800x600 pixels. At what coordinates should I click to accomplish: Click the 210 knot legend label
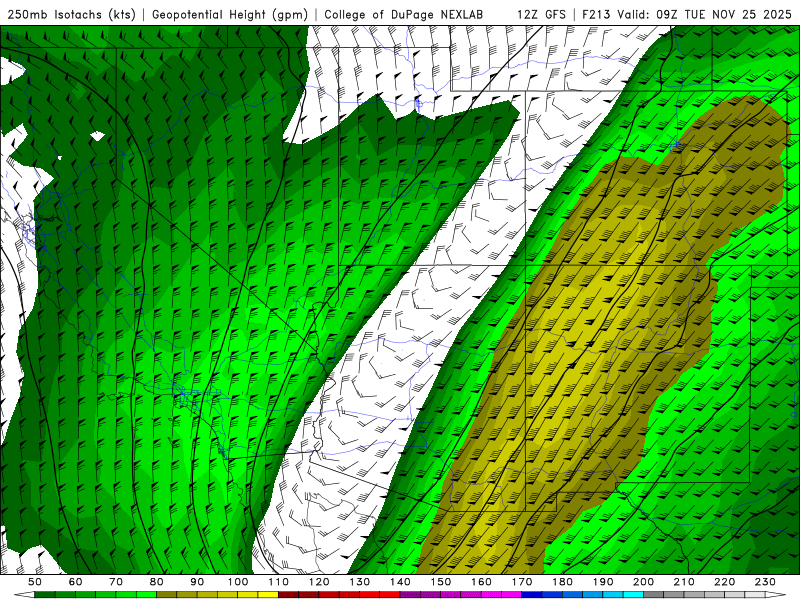tap(684, 582)
